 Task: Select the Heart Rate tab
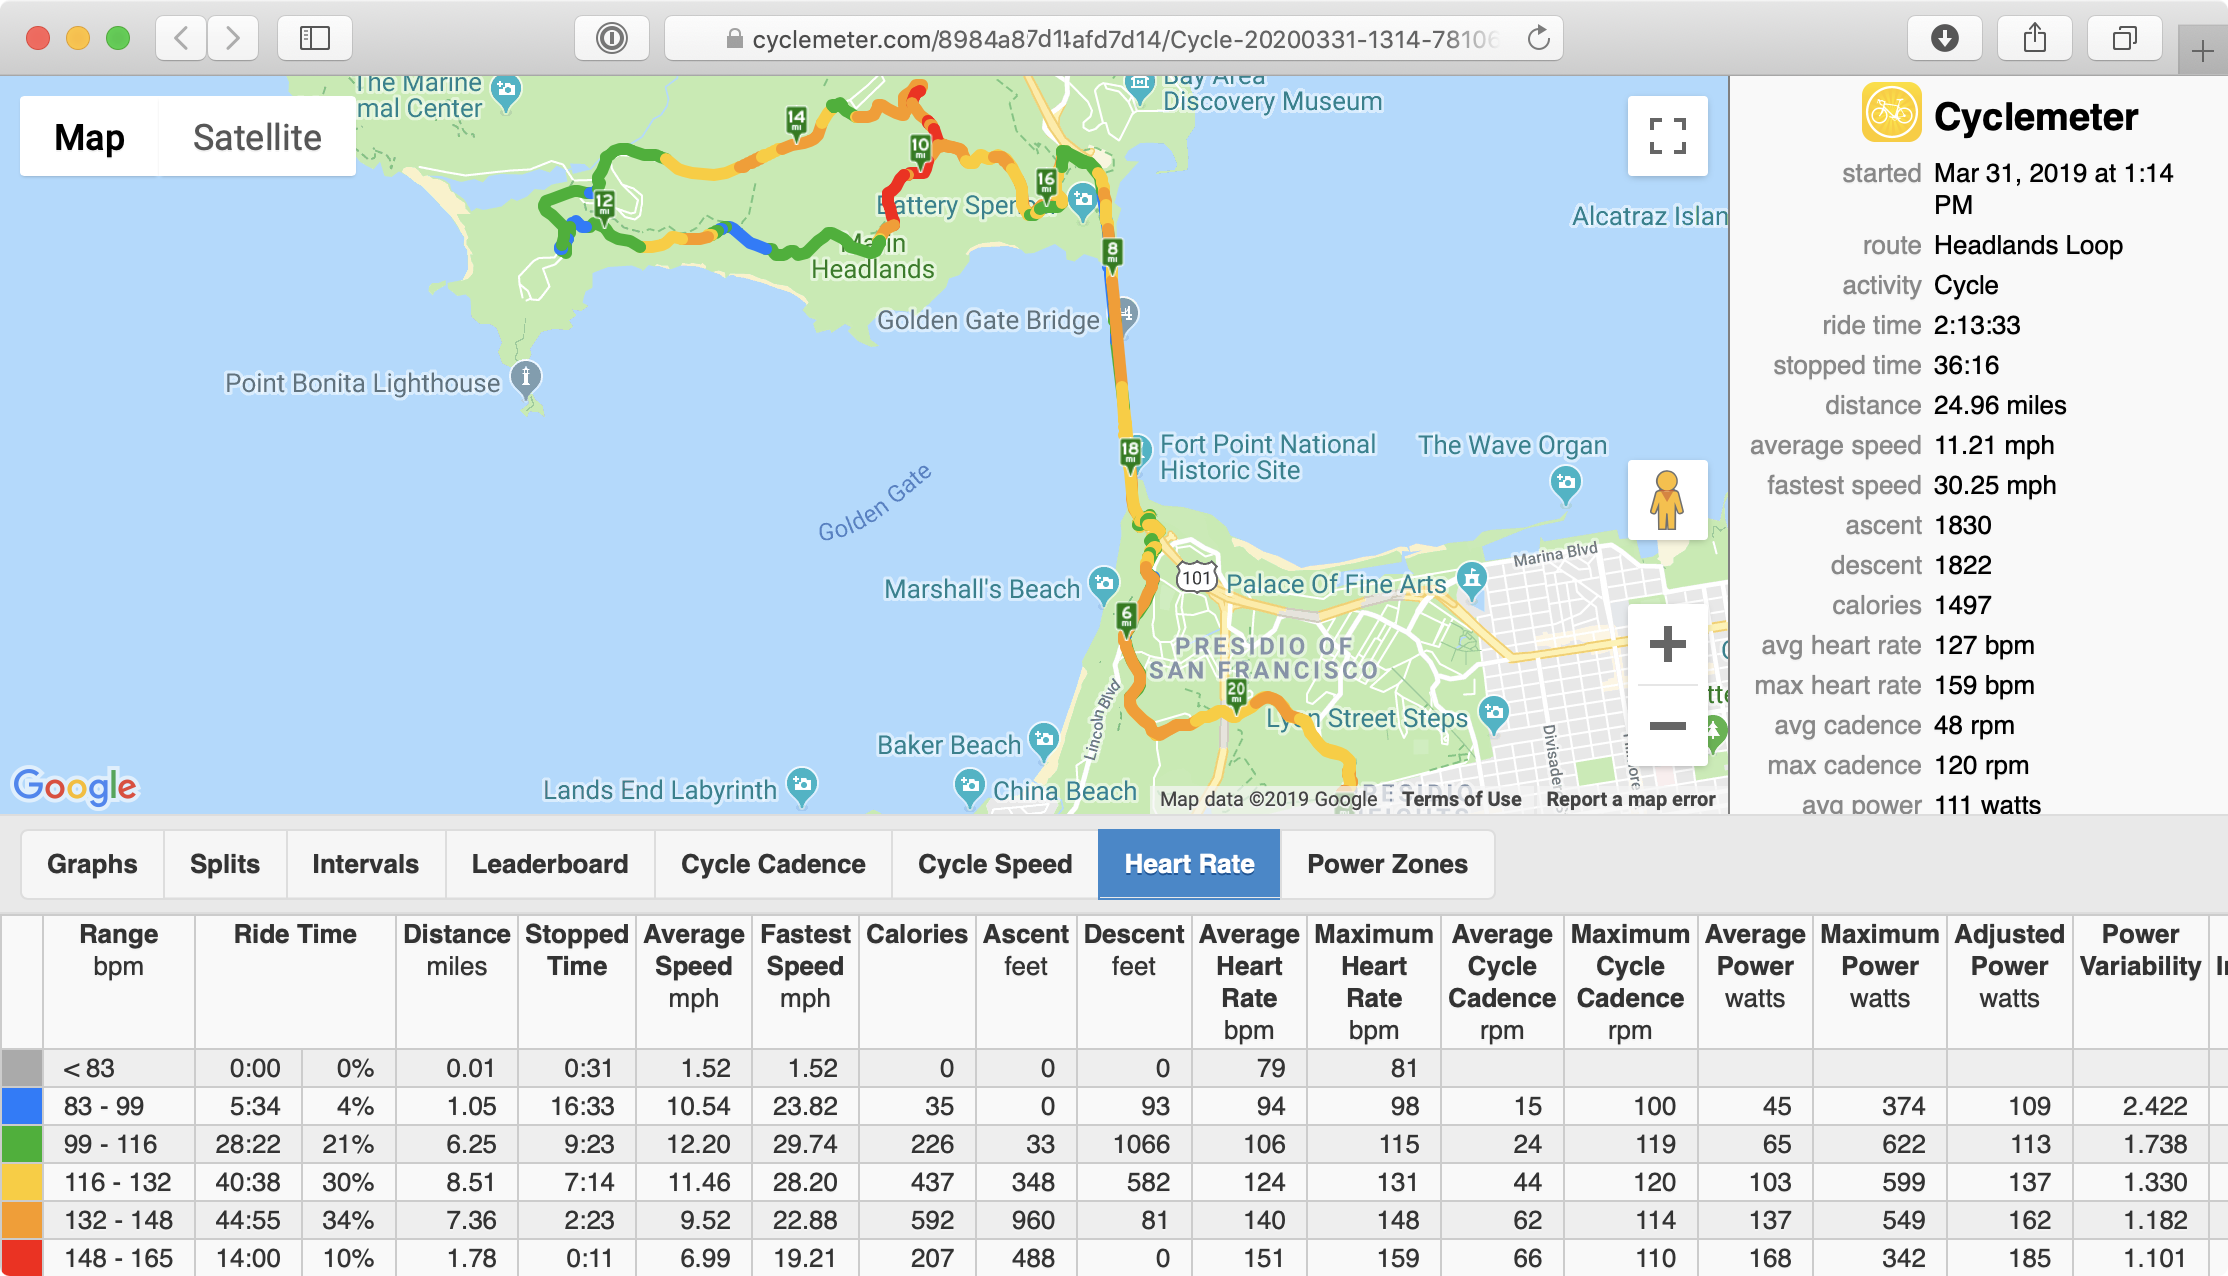(x=1189, y=864)
